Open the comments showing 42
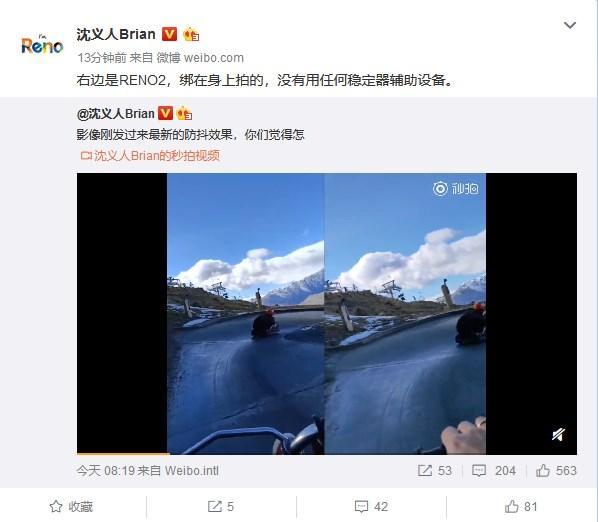Viewport: 598px width, 522px height. 371,506
